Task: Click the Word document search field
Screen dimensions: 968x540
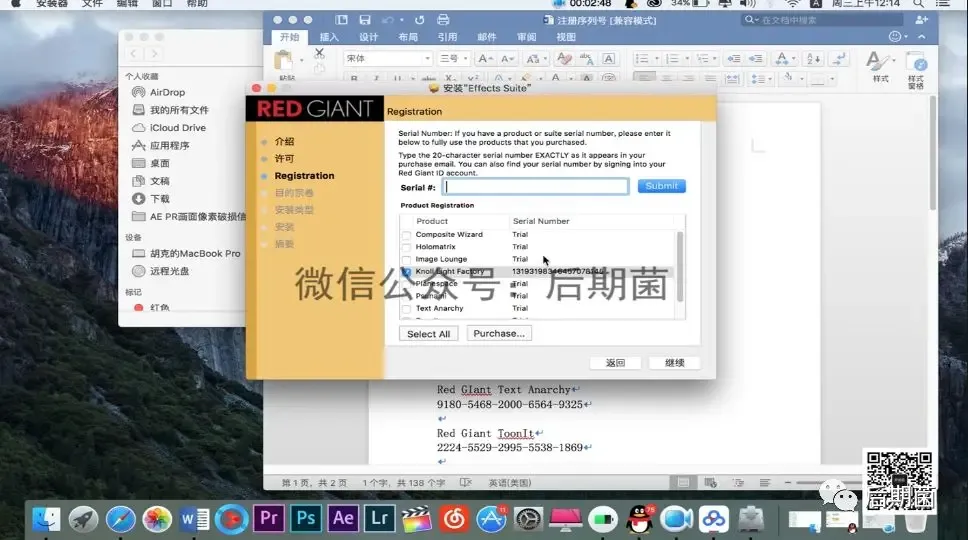Action: (x=824, y=20)
